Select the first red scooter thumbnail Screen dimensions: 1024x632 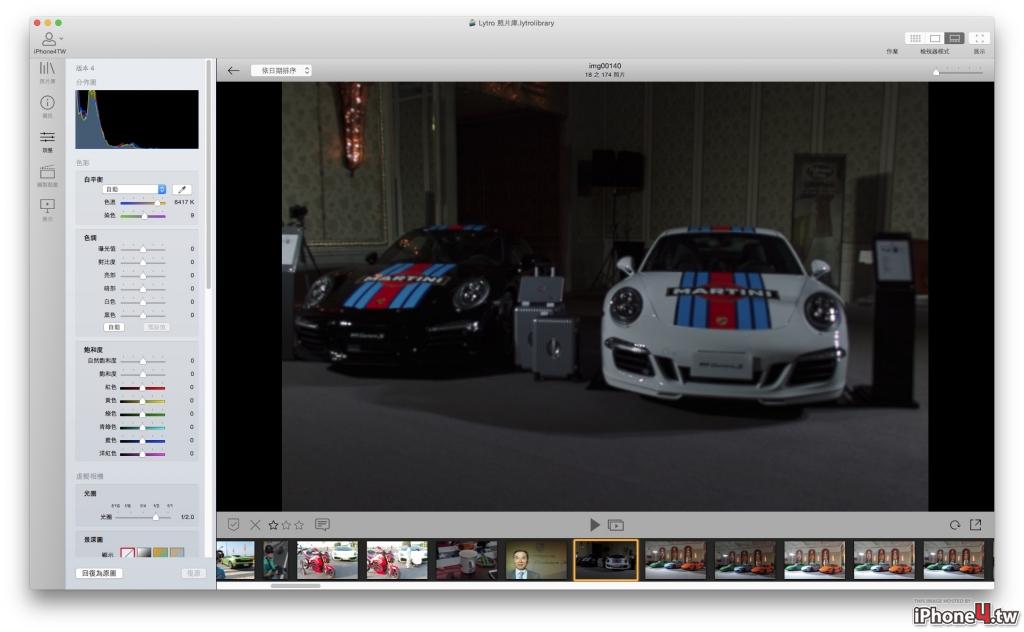tap(327, 560)
